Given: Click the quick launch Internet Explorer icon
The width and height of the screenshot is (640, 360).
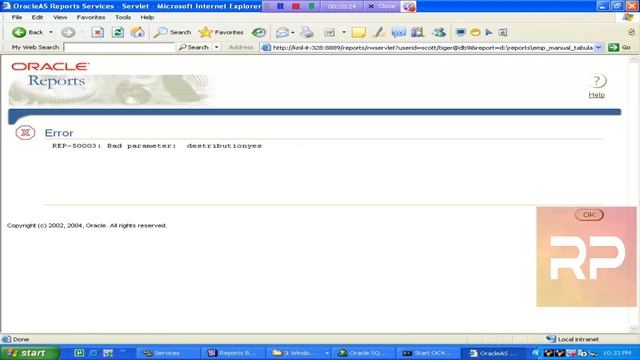Looking at the screenshot, I should (x=93, y=353).
